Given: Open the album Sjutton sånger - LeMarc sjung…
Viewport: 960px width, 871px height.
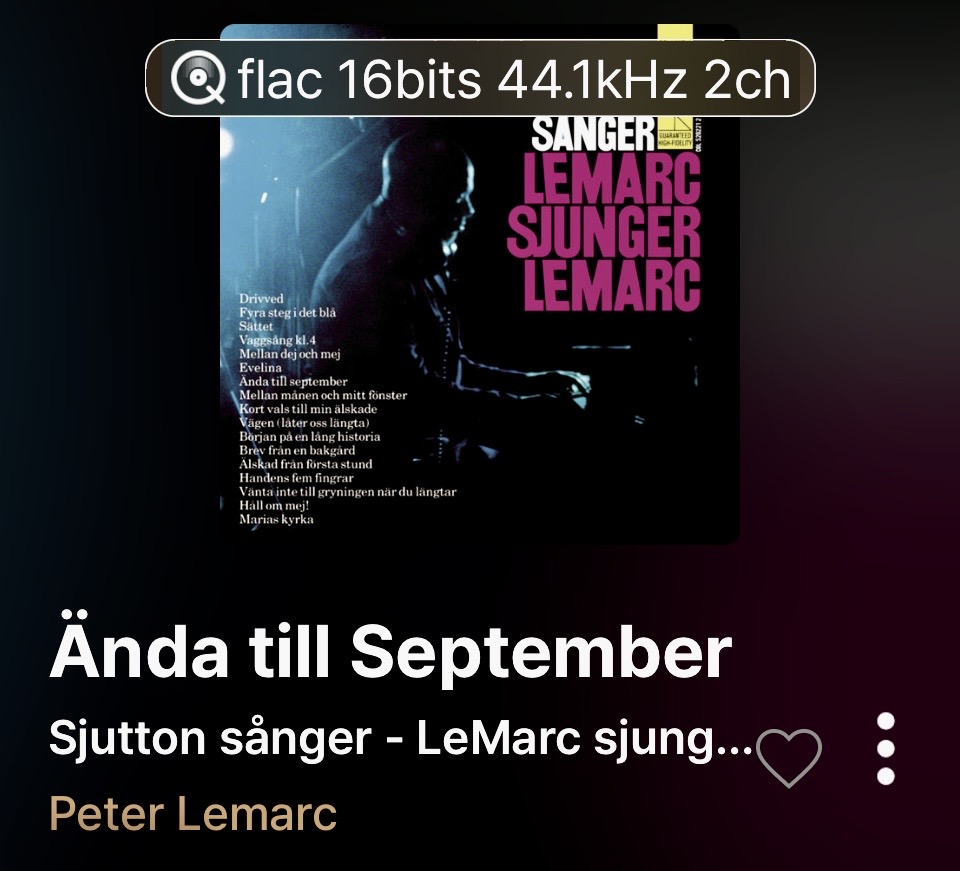Looking at the screenshot, I should point(400,739).
